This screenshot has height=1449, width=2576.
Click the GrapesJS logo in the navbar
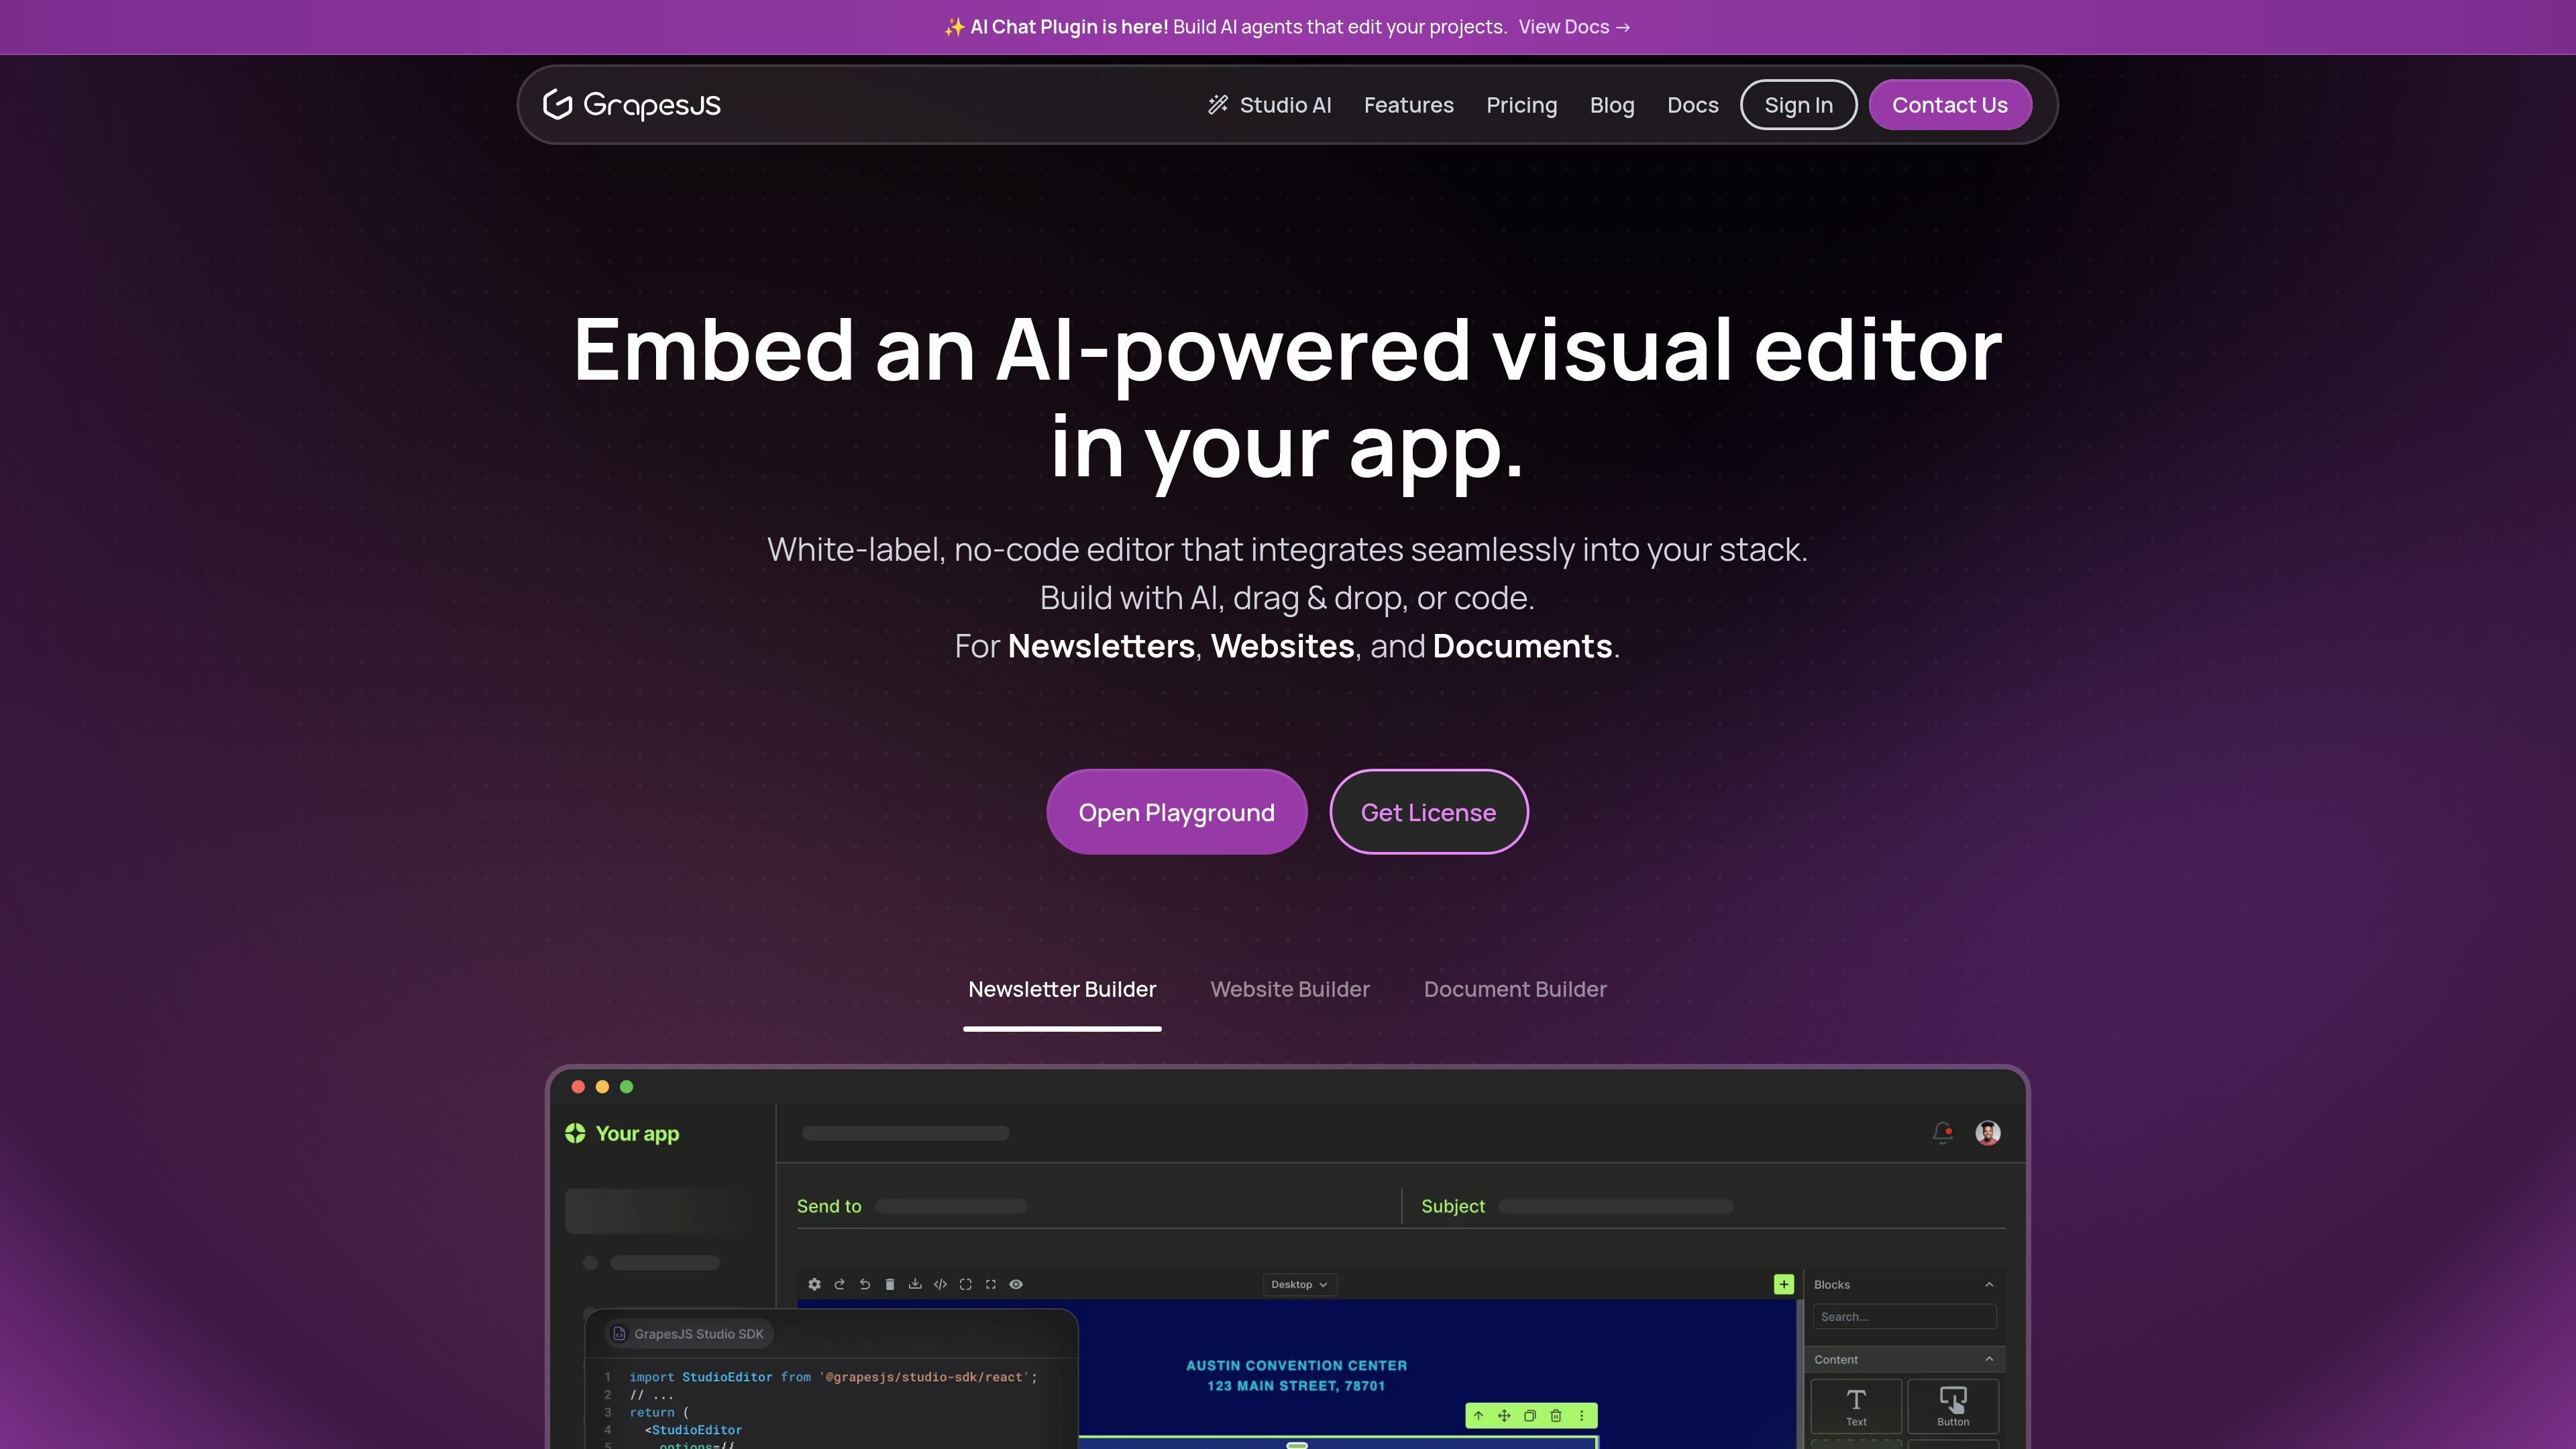(631, 105)
